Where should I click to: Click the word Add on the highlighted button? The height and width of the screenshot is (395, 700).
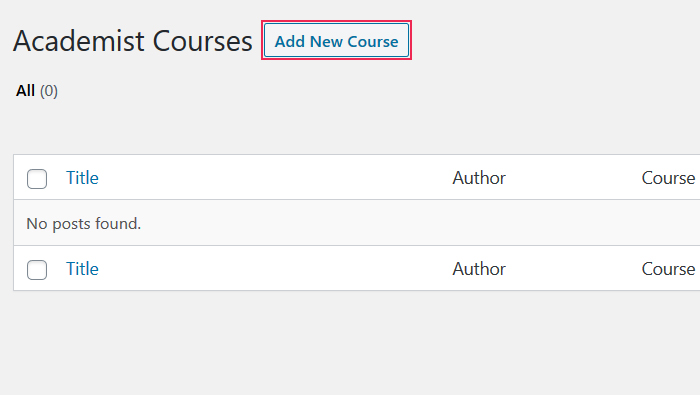290,42
